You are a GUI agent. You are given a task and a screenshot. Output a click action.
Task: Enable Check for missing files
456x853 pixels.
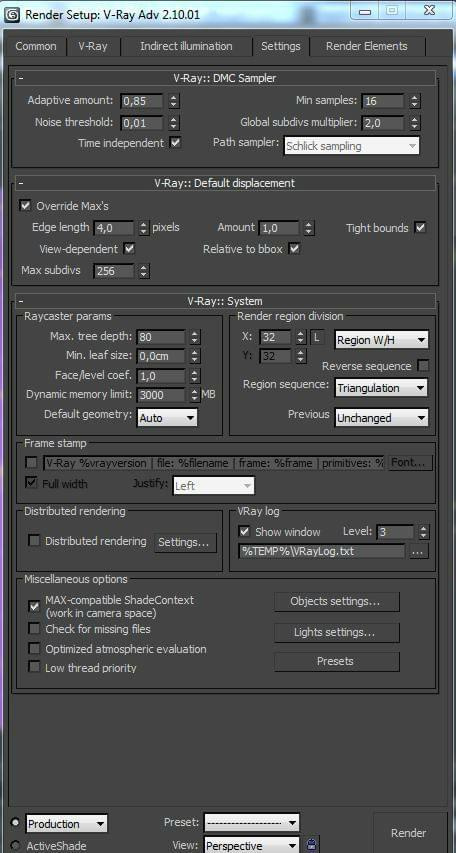click(34, 629)
